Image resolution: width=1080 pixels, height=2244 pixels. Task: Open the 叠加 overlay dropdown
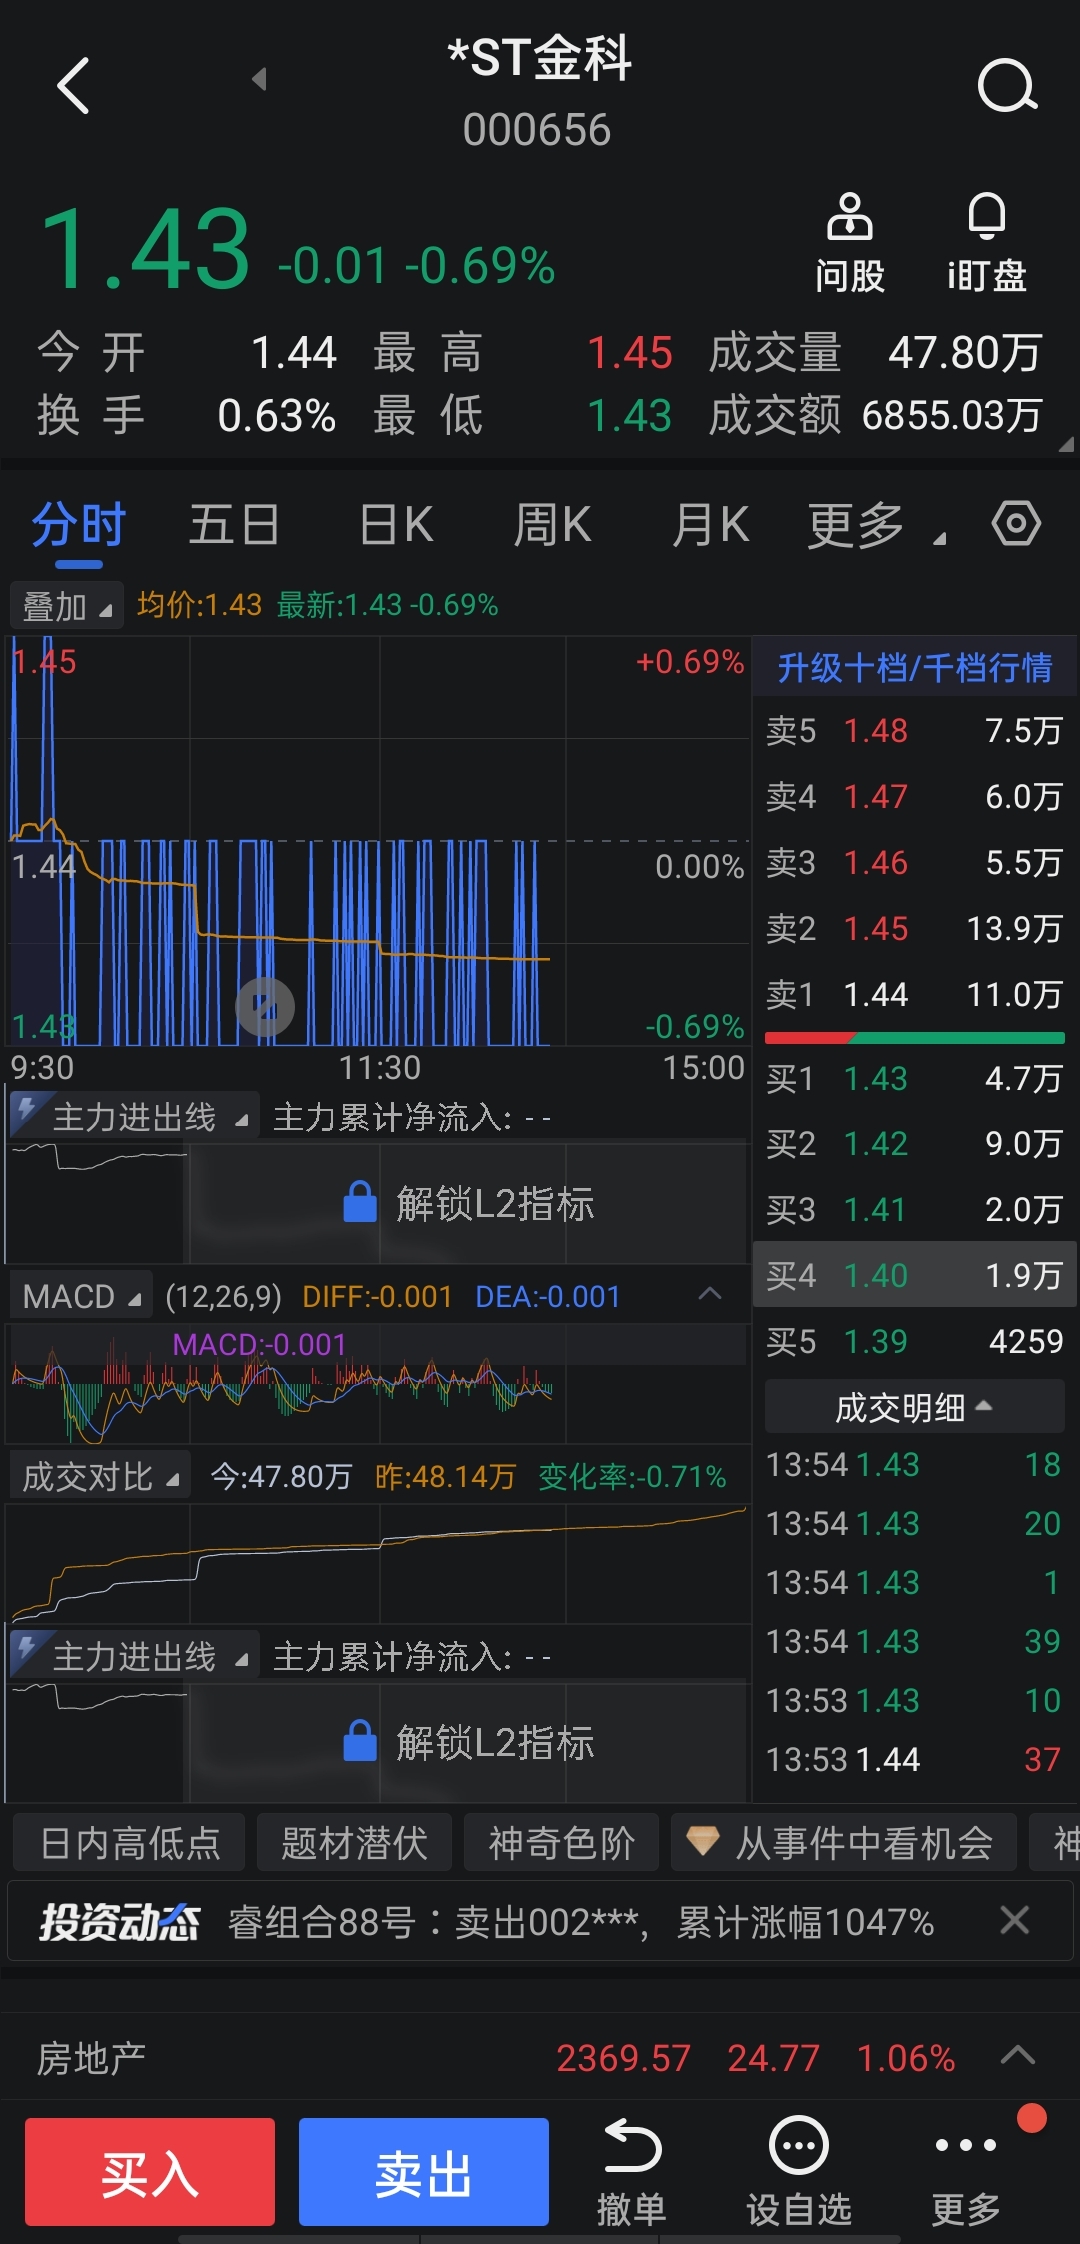tap(66, 606)
